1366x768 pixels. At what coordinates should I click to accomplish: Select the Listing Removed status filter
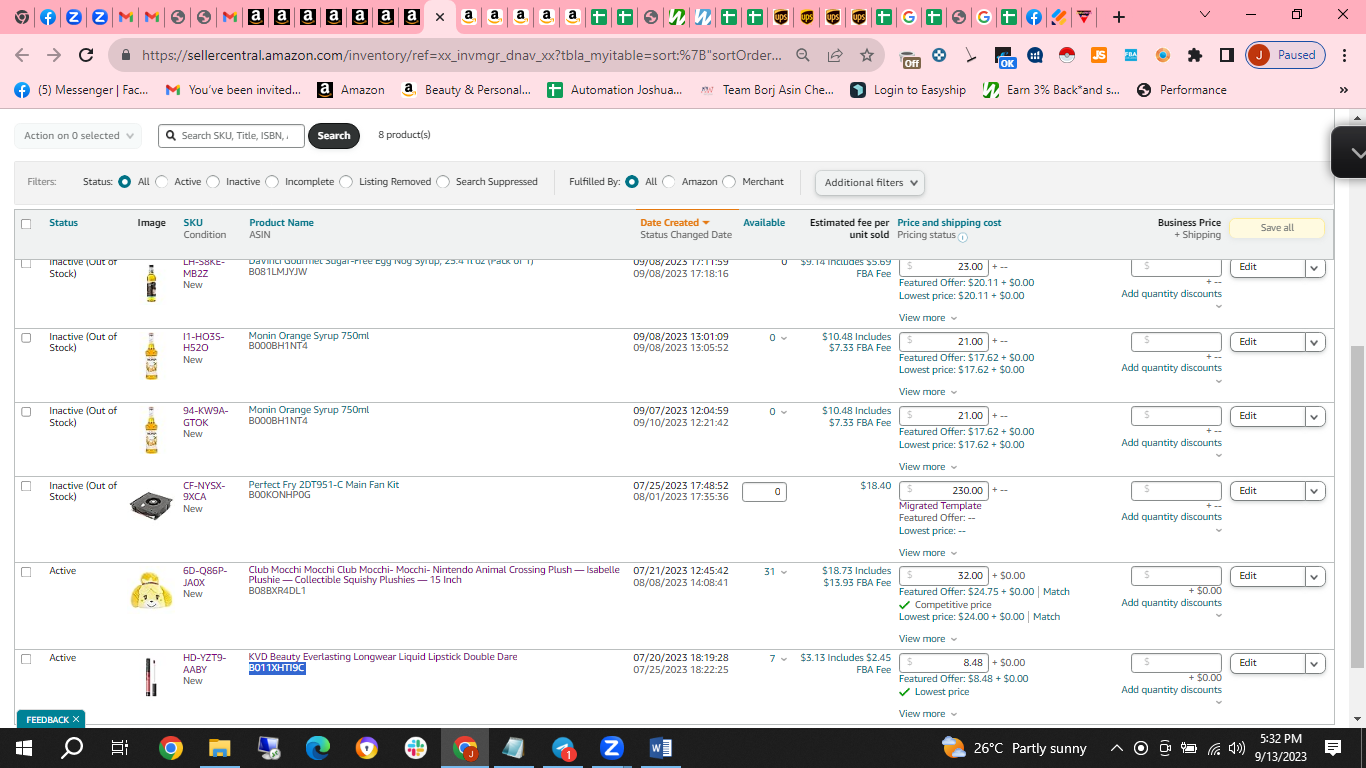click(x=346, y=182)
